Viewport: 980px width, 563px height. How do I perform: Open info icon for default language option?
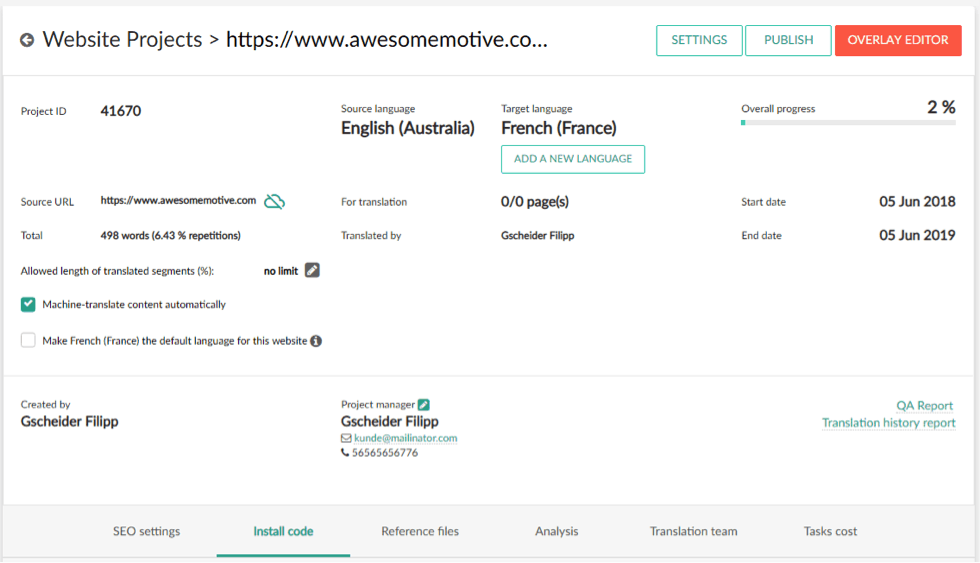pos(316,341)
